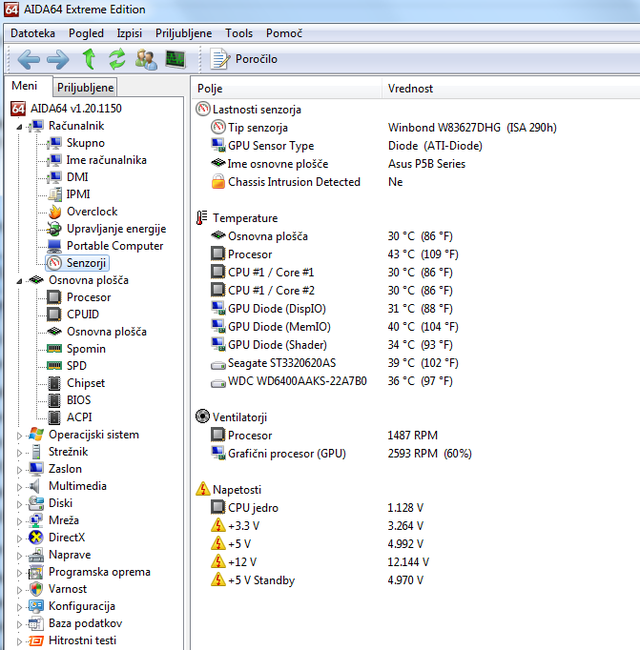Select WDC WD6400AAKS-22A7B0 row

(x=332, y=381)
